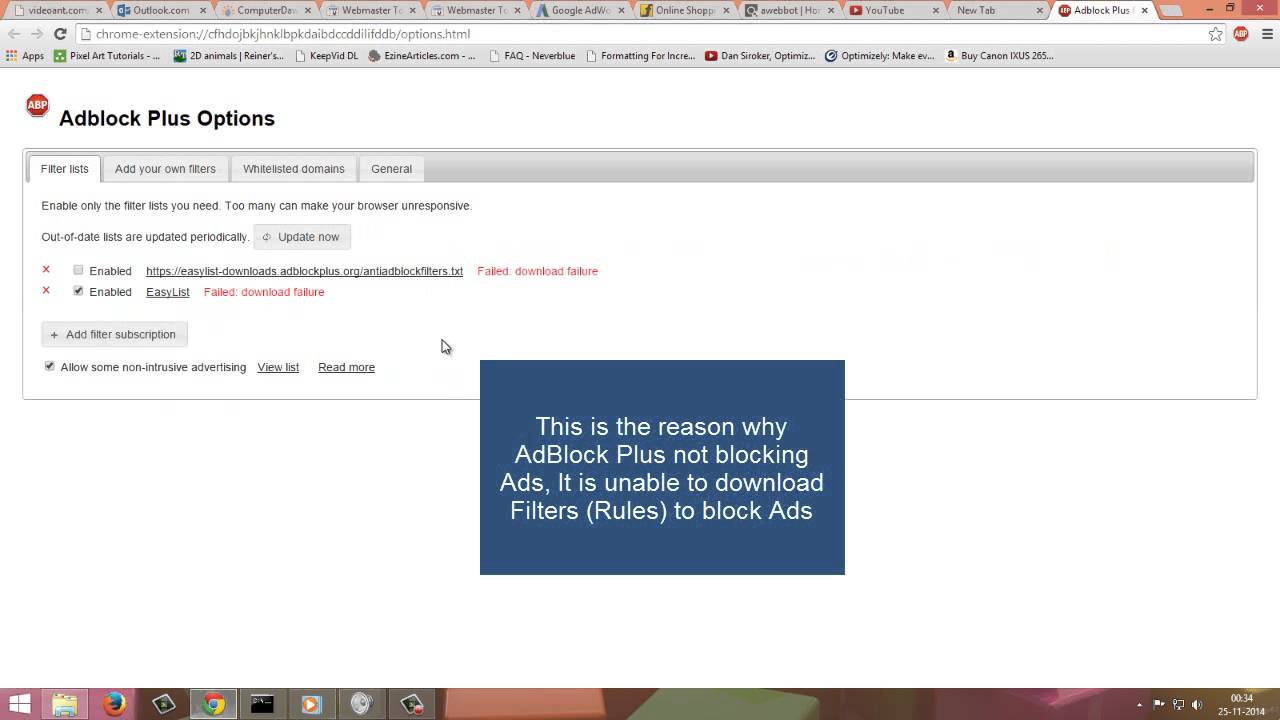Show hidden icons in the system tray
Screen dimensions: 1280x720
click(x=1140, y=705)
